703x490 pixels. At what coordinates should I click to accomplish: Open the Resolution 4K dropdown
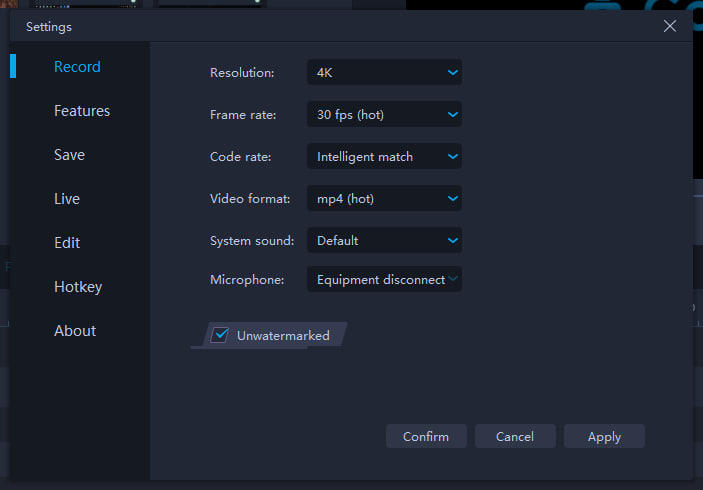pos(384,72)
